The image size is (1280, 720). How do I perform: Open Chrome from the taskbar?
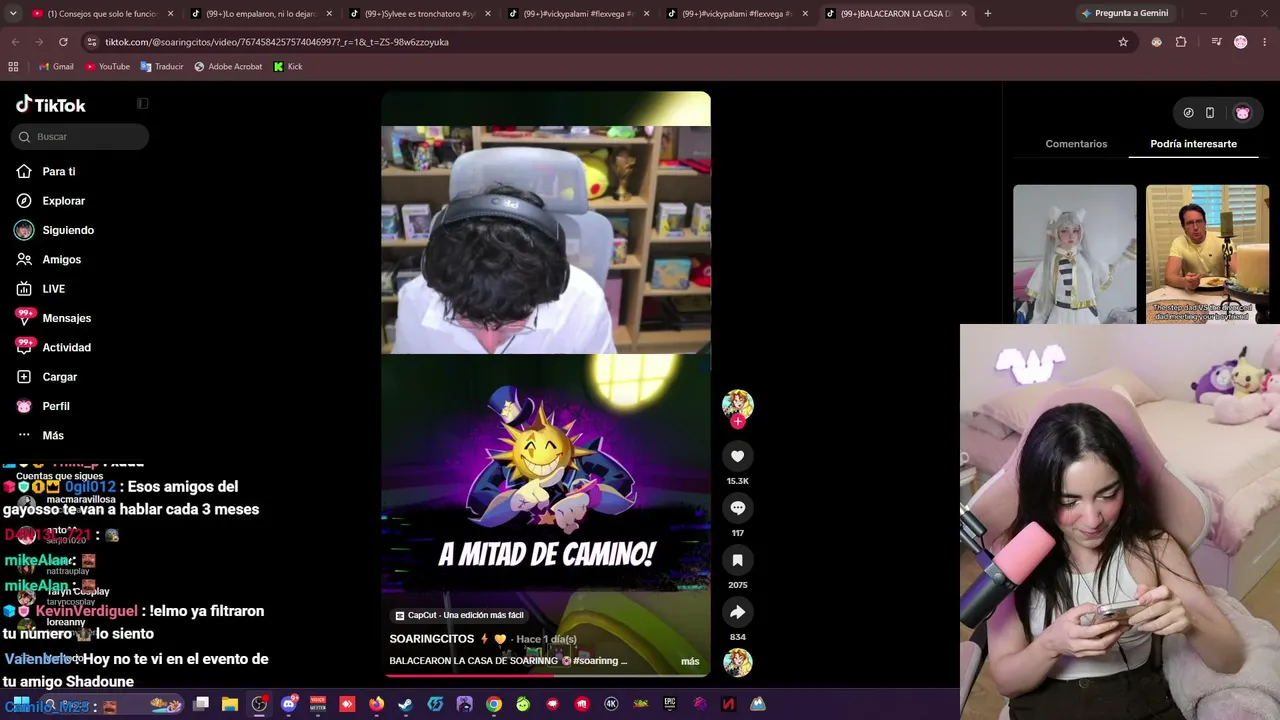pos(494,704)
